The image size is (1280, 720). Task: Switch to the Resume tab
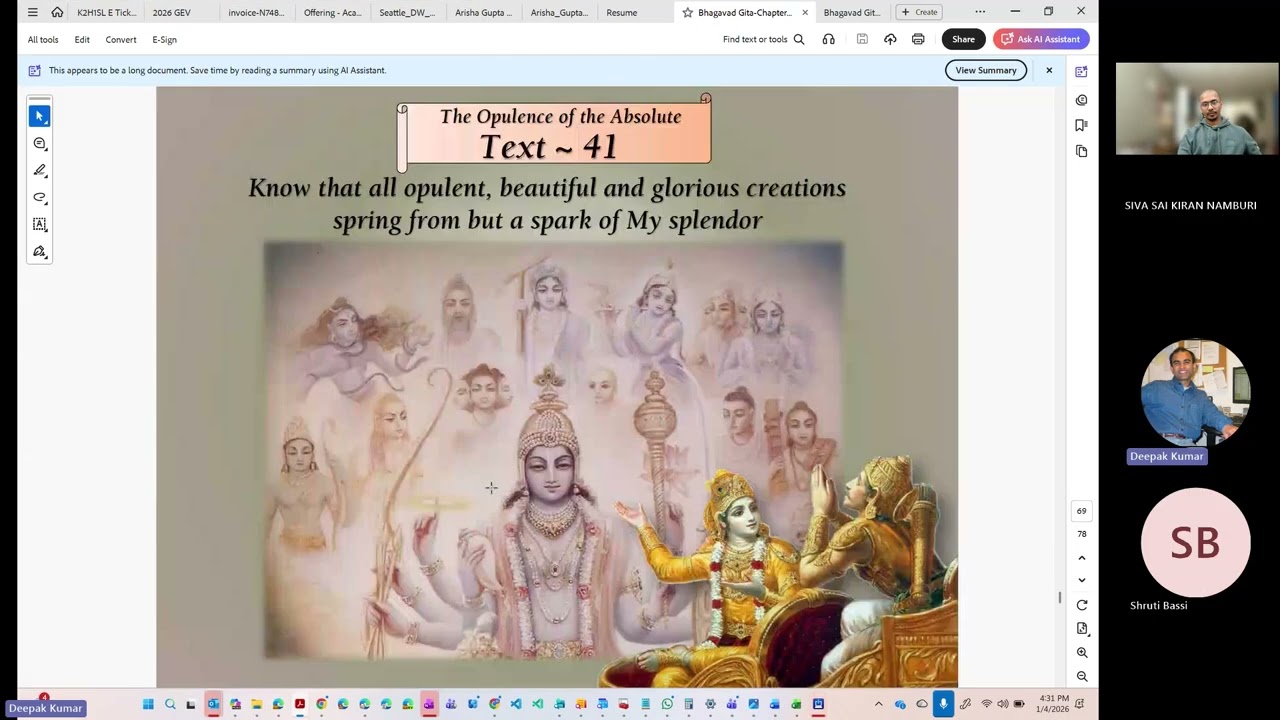point(621,12)
